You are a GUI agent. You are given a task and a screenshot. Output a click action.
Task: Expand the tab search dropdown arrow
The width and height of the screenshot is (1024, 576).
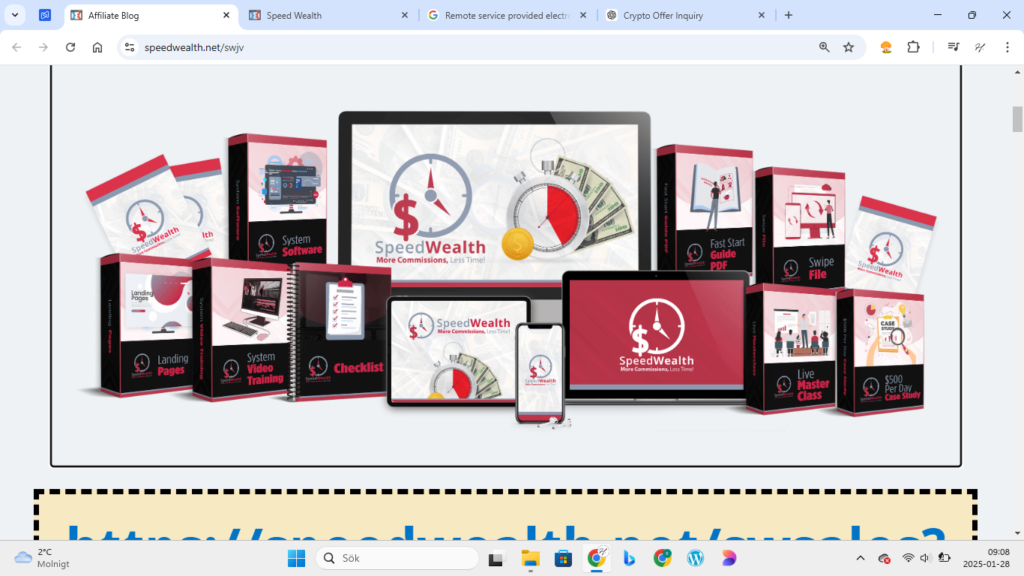[14, 15]
